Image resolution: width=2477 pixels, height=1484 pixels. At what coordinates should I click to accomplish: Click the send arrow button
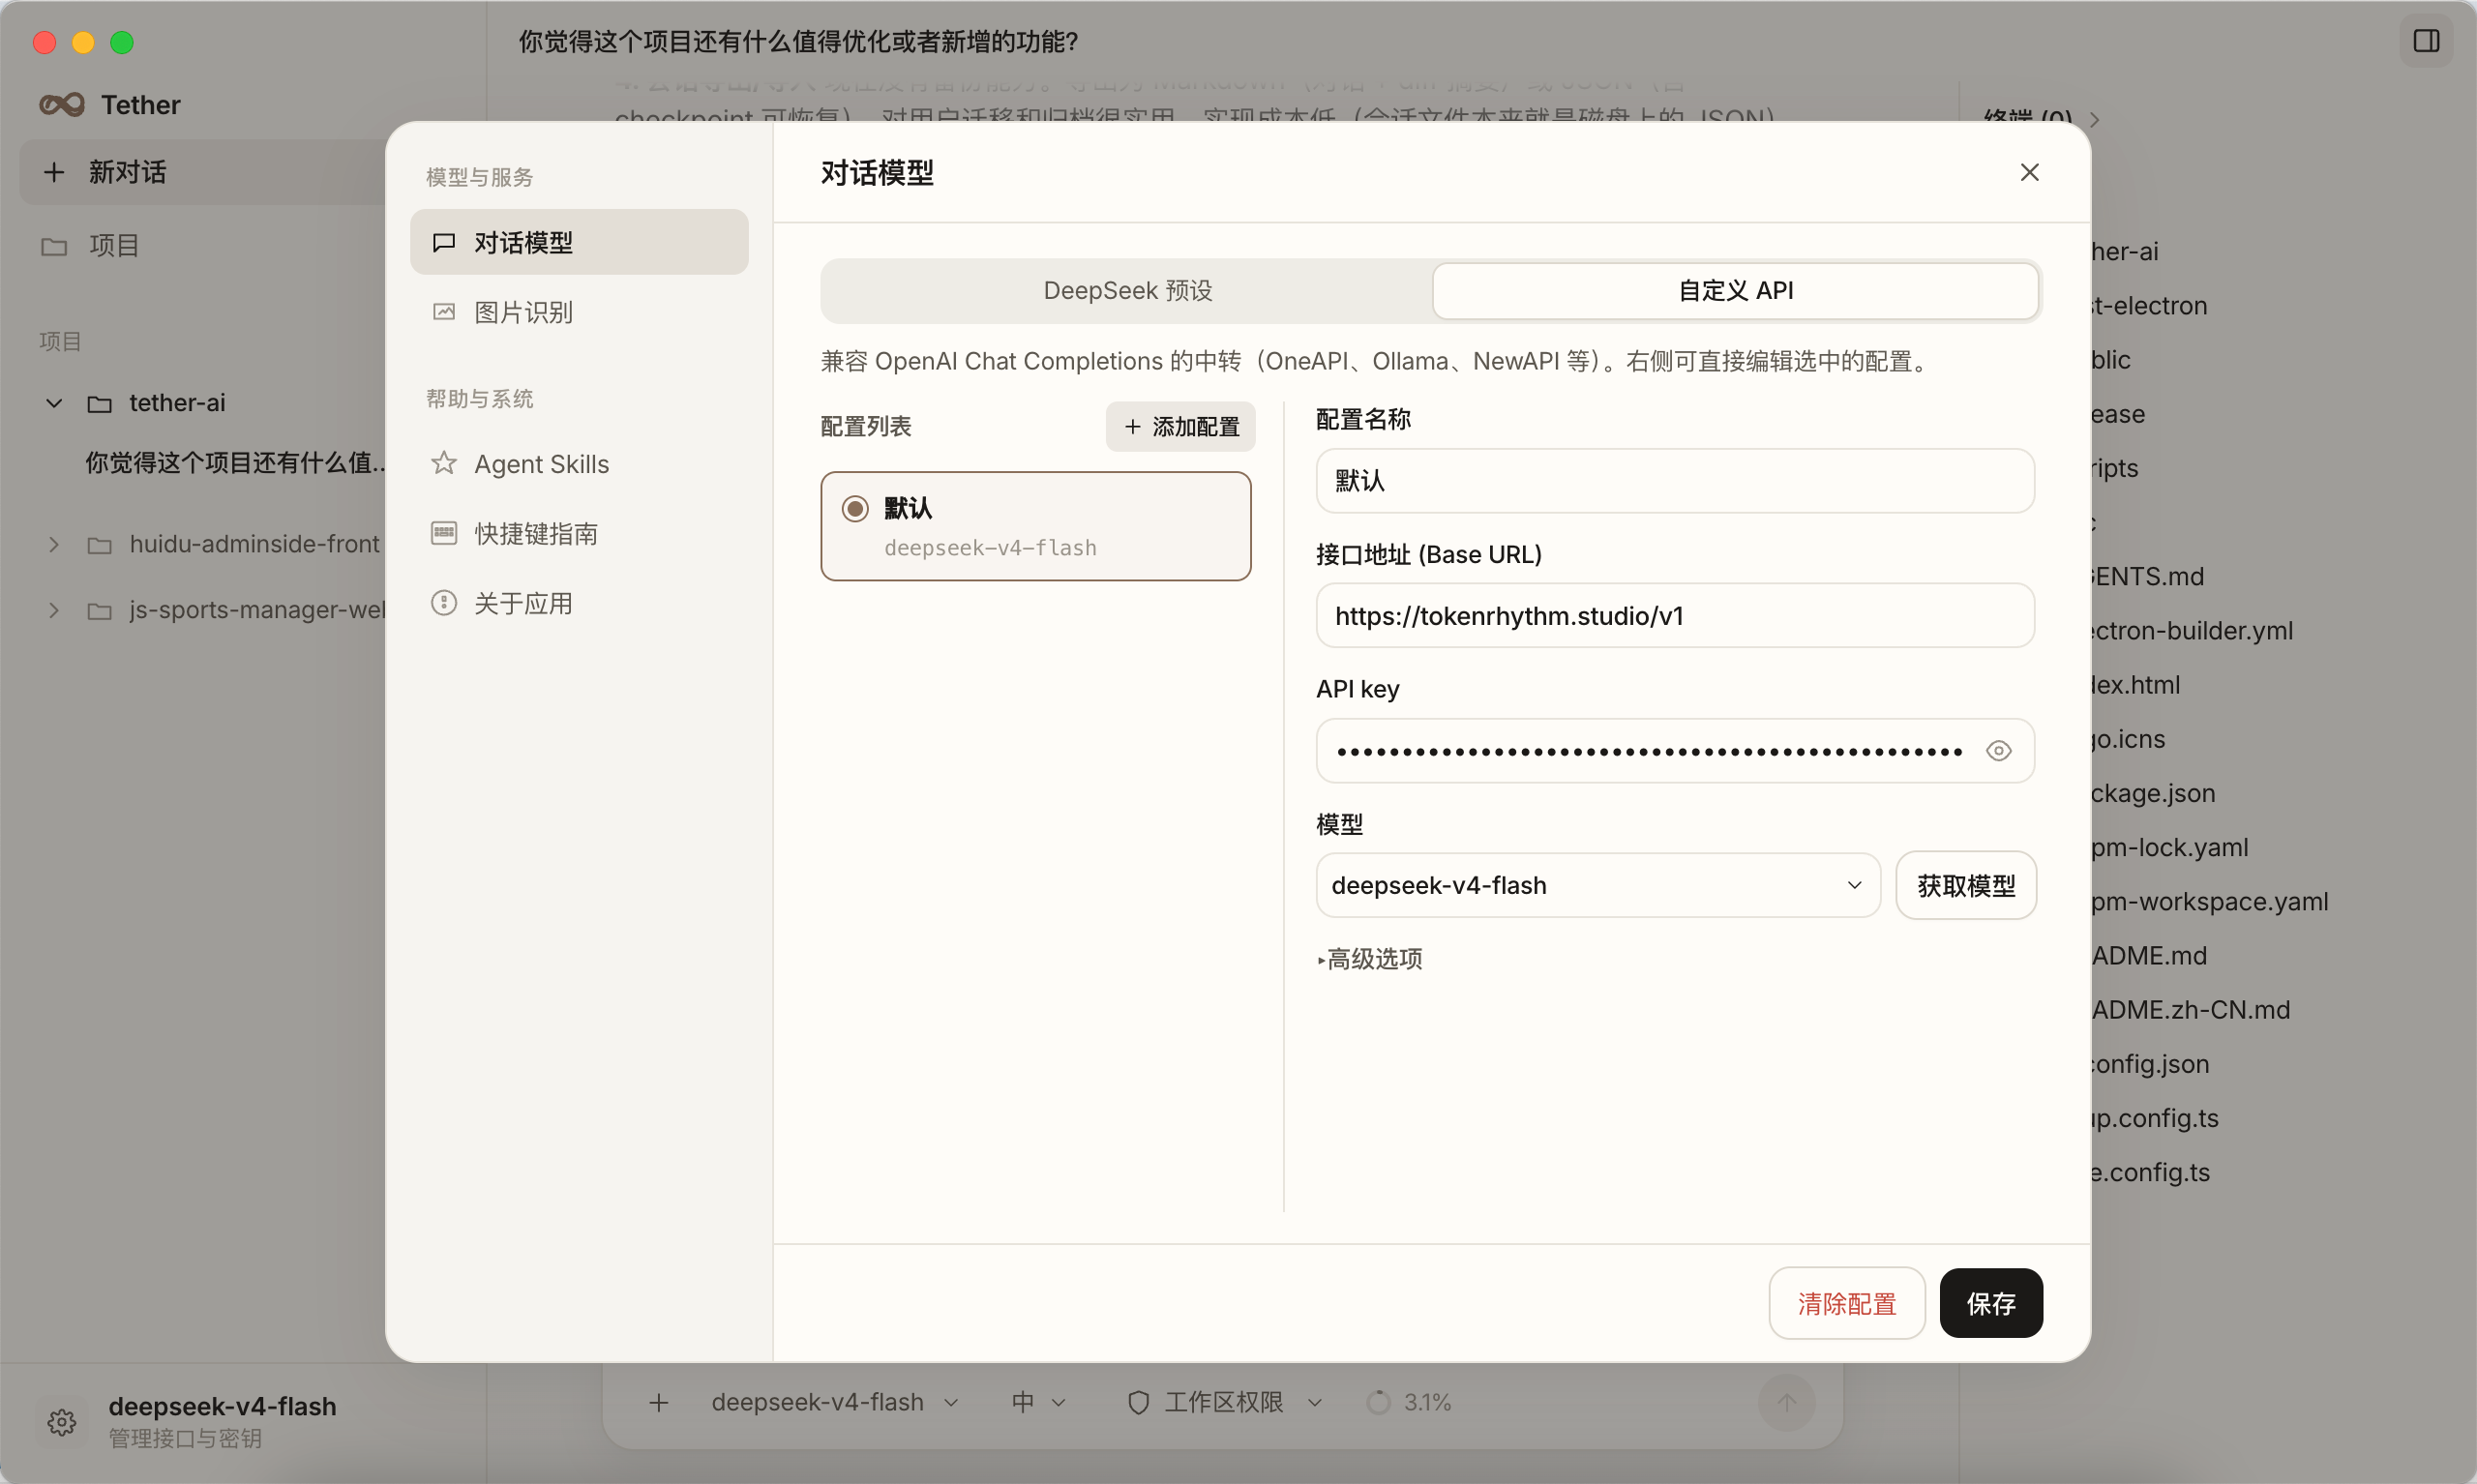pos(1786,1403)
